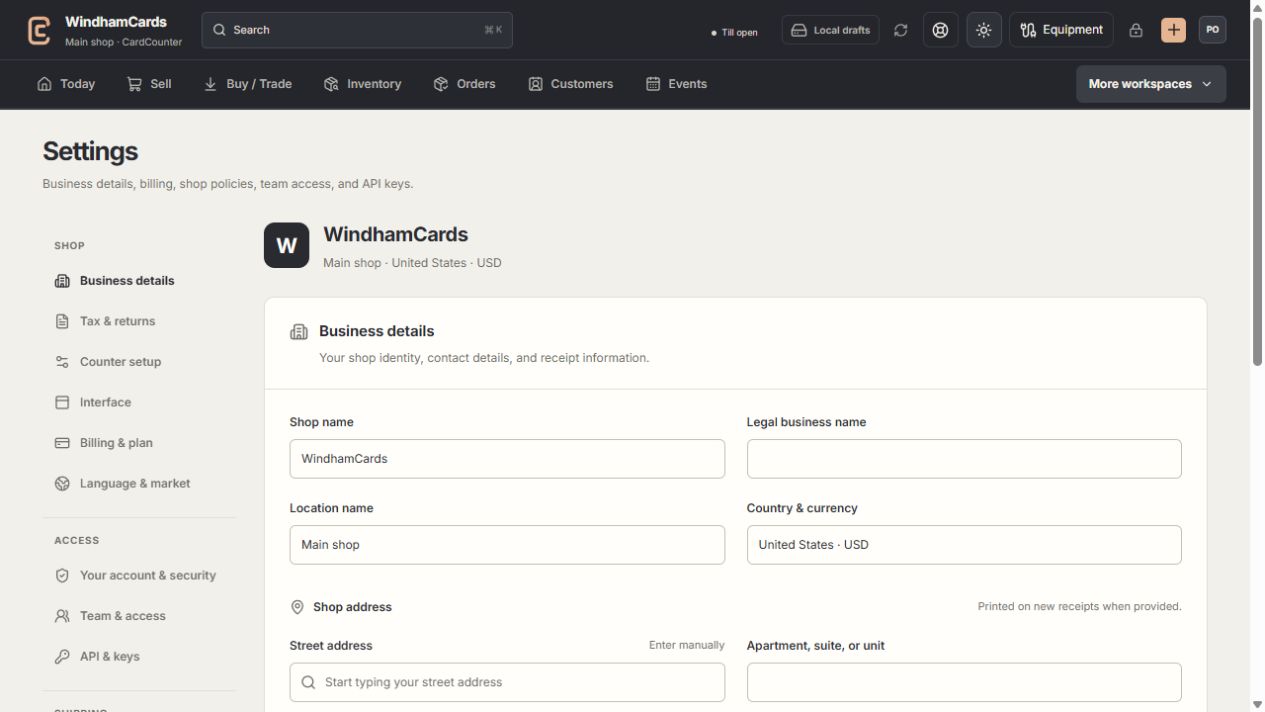
Task: Click the CardCounter logo icon
Action: tap(39, 30)
